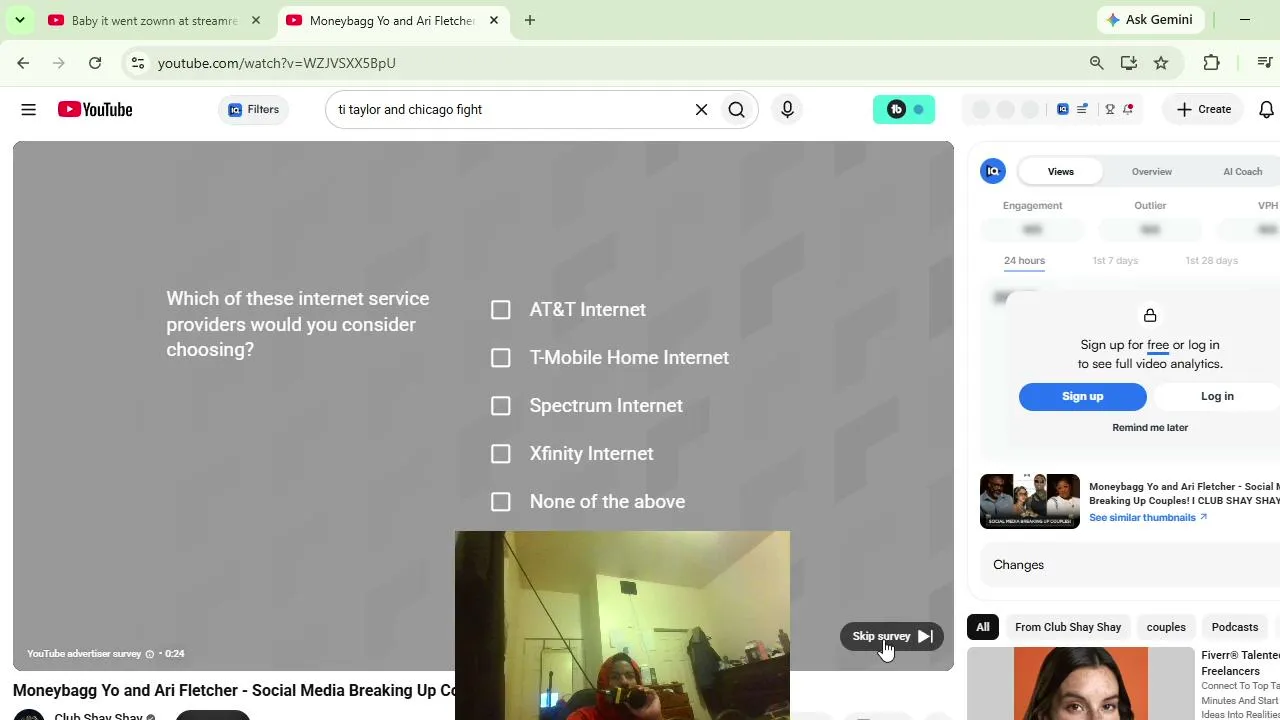Check the Spectrum Internet option
Screen dimensions: 1280x720
[501, 406]
